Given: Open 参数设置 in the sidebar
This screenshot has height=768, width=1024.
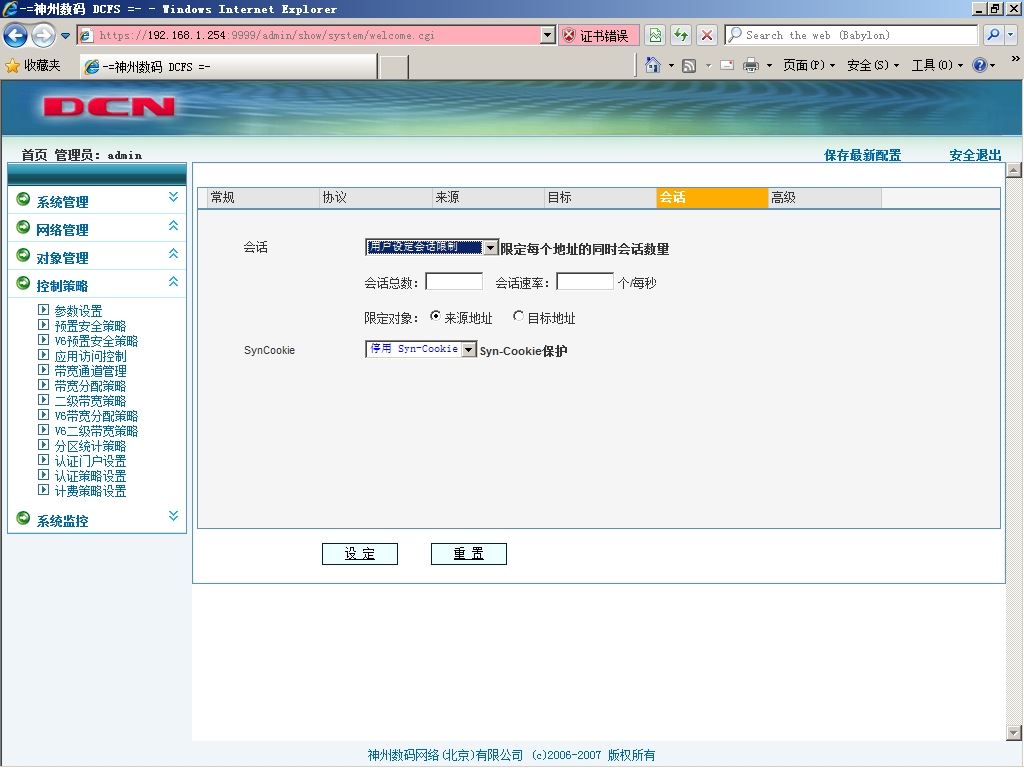Looking at the screenshot, I should pos(78,311).
